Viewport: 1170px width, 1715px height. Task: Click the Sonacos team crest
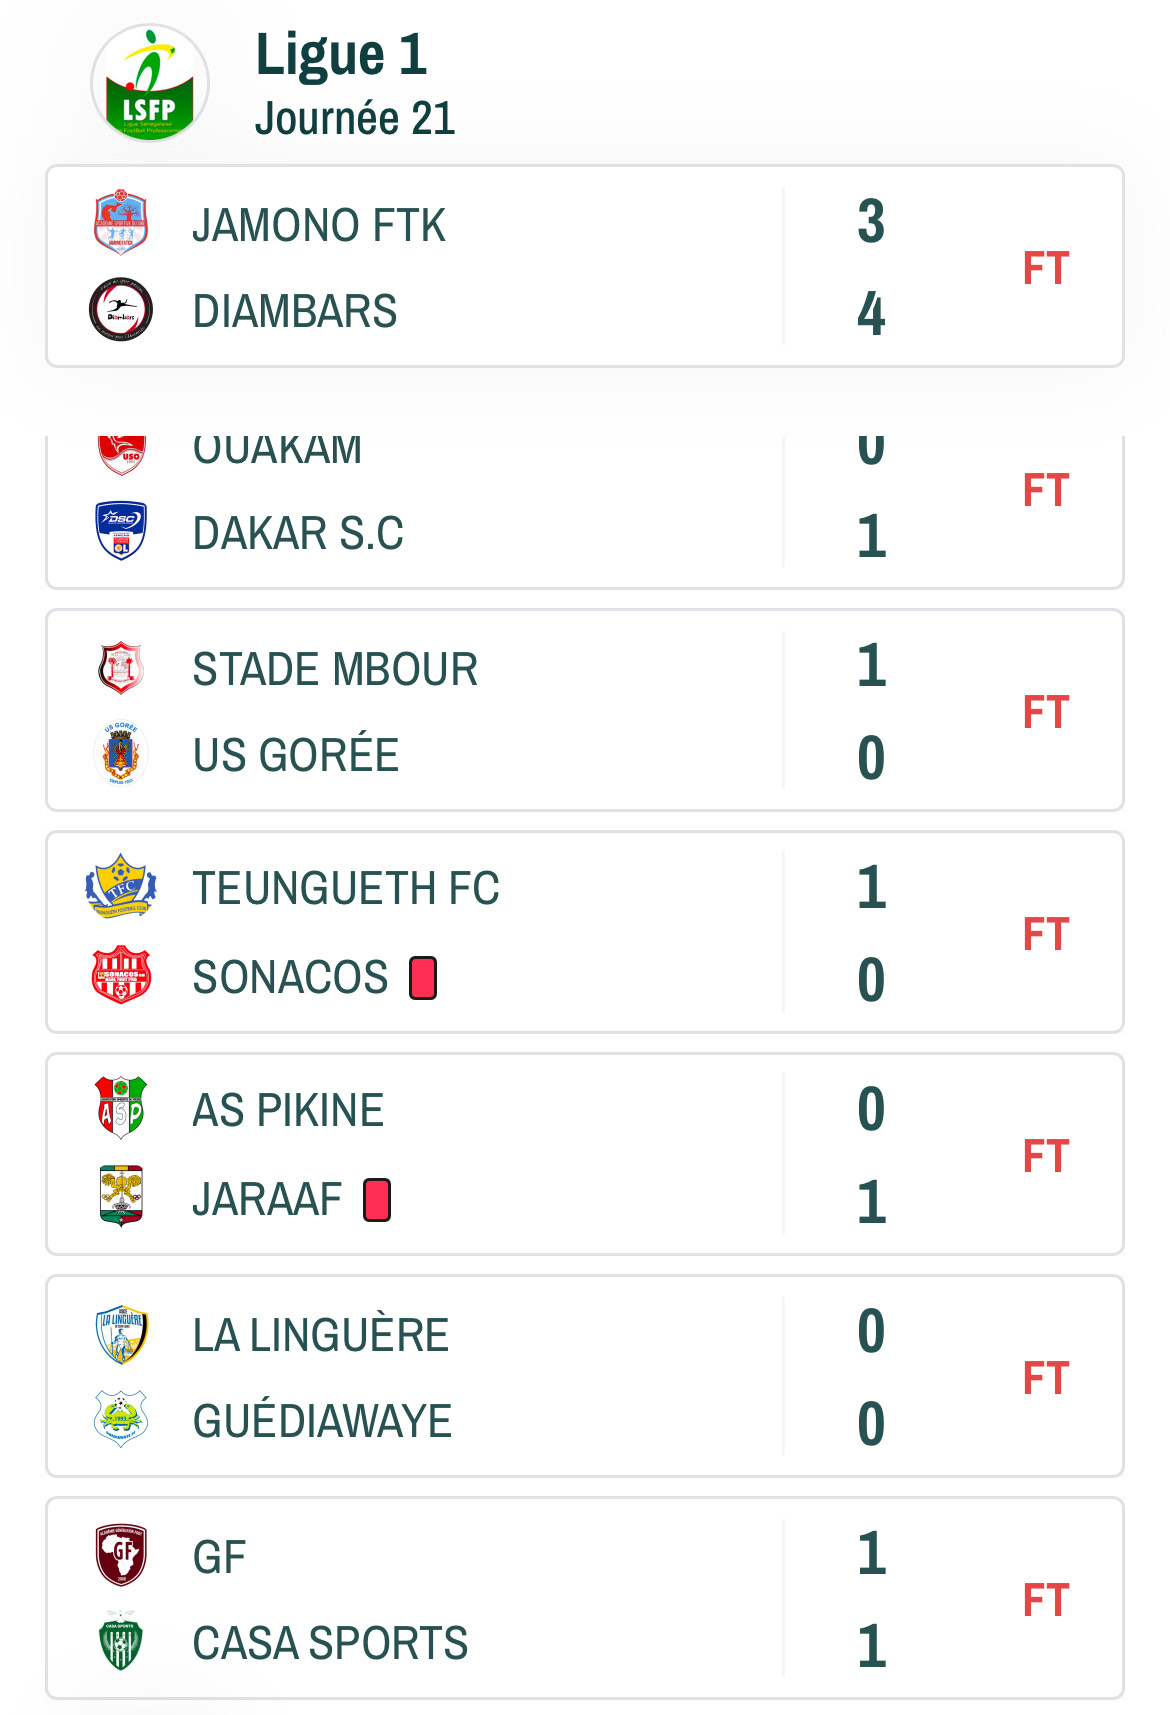[121, 975]
